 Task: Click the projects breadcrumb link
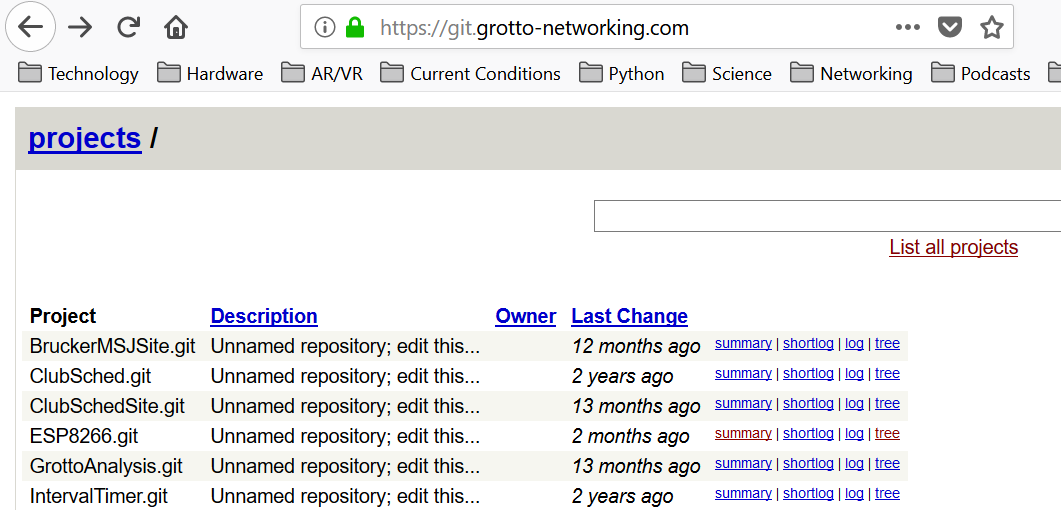[x=85, y=138]
